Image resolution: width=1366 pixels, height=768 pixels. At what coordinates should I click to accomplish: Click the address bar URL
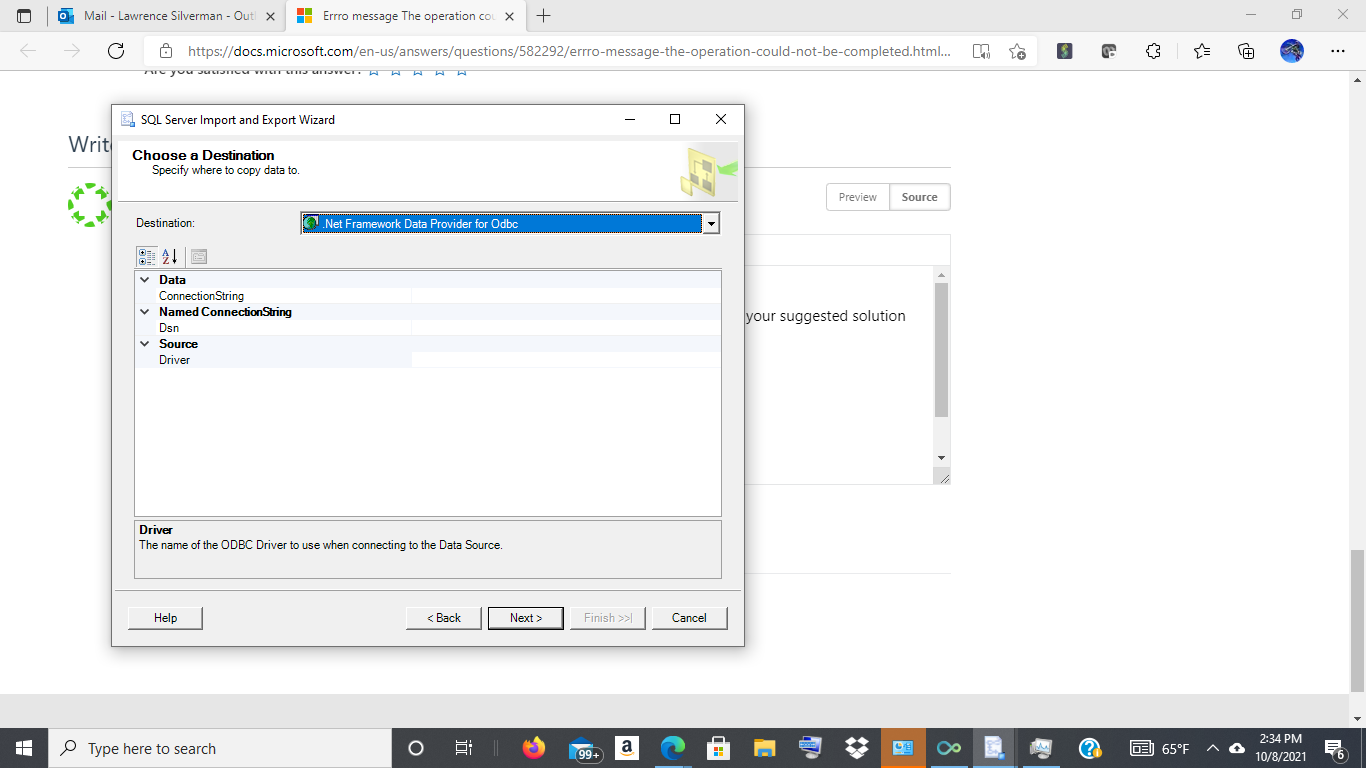click(569, 51)
